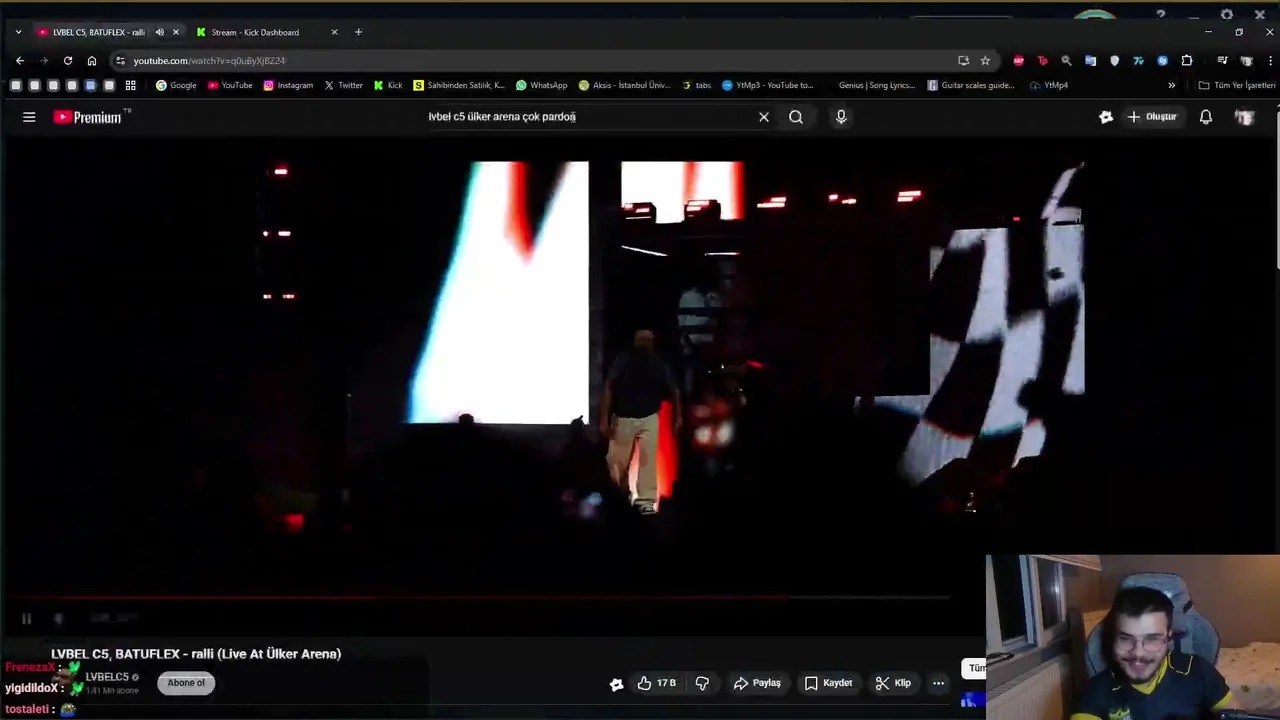
Task: Open the Aksis - İstanbul Üniv bookmark
Action: click(625, 85)
